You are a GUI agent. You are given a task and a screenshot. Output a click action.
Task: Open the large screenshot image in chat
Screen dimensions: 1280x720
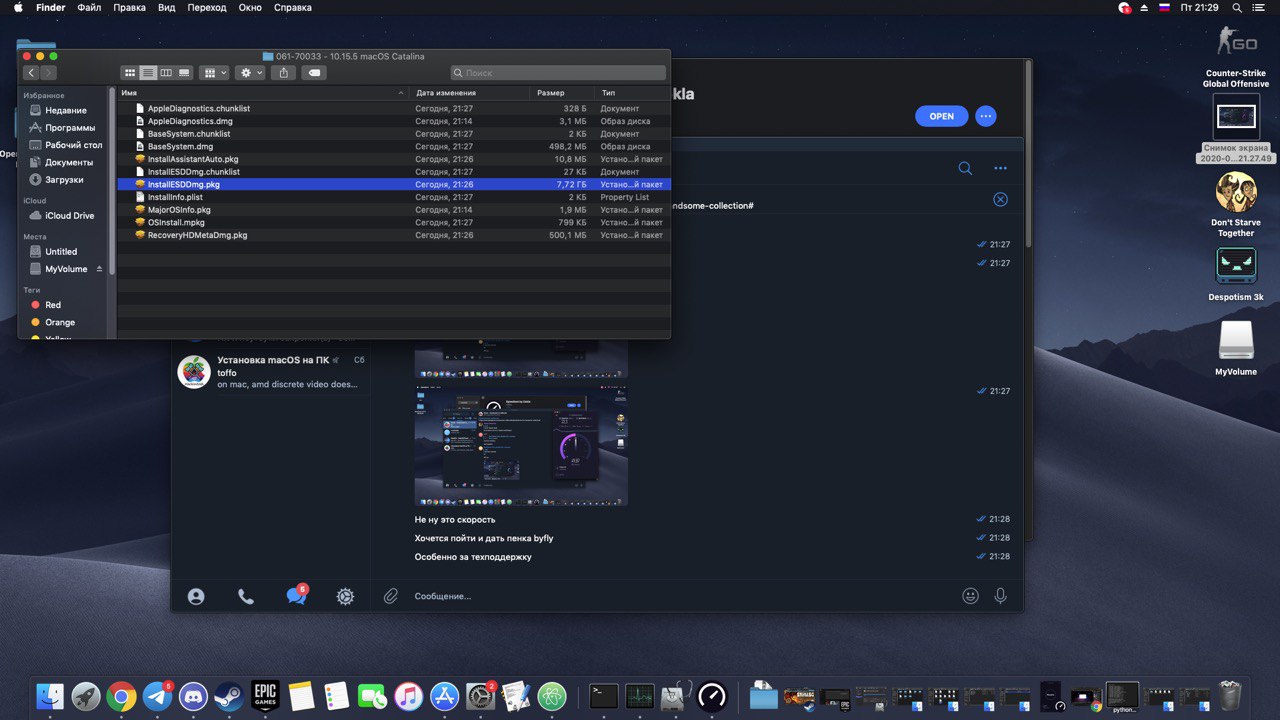(521, 444)
